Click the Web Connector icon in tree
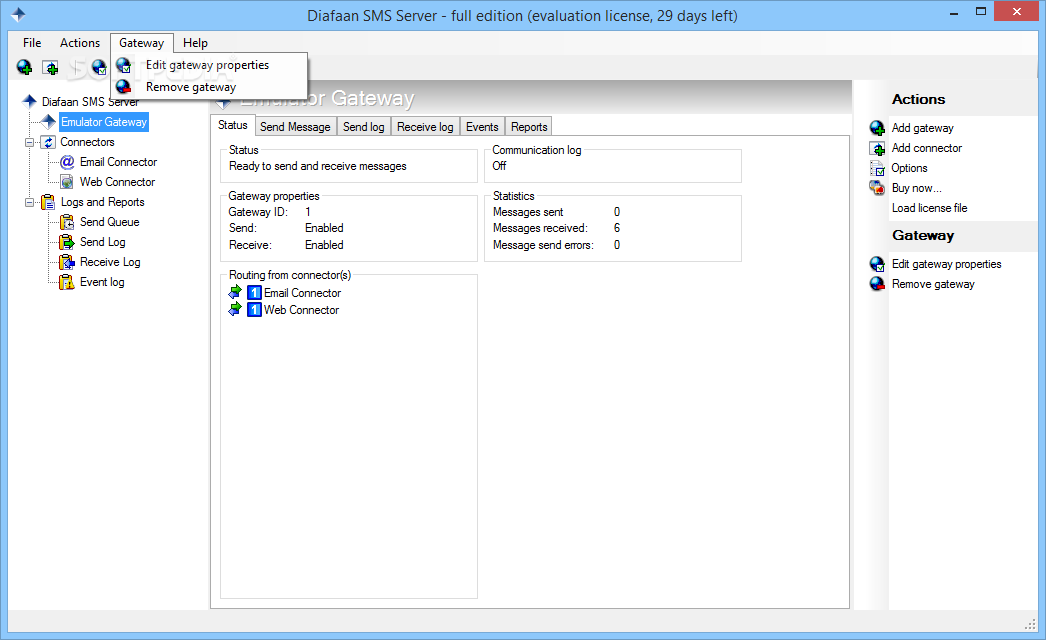 click(x=67, y=182)
